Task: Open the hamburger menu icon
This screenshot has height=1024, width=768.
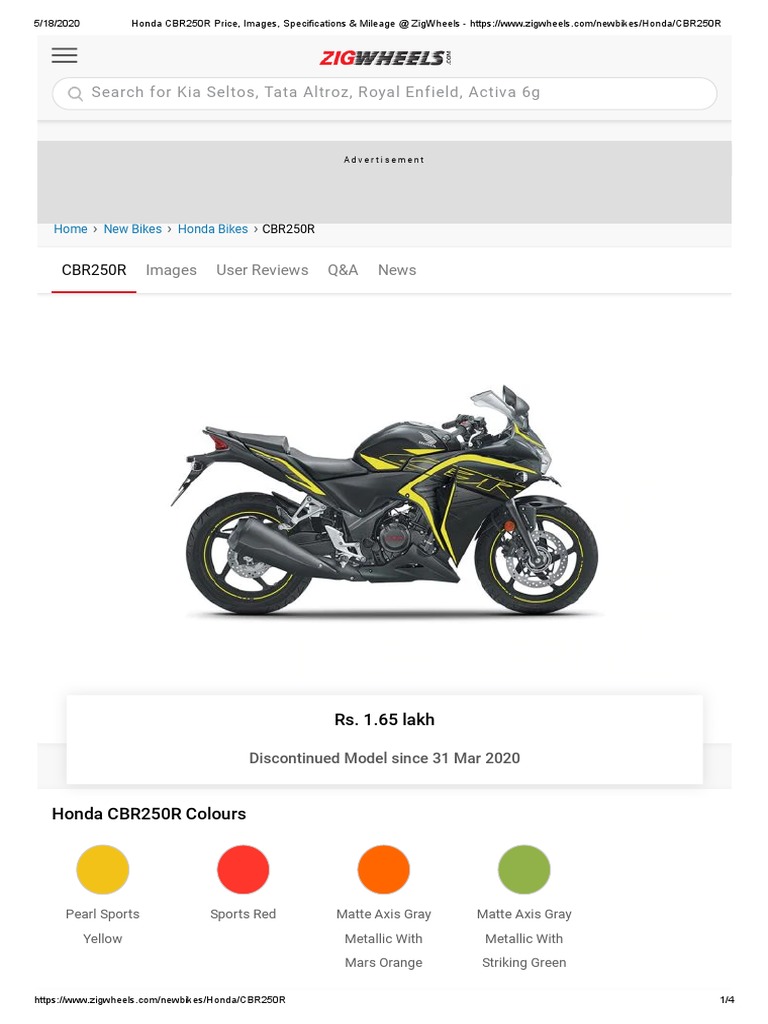Action: click(65, 56)
